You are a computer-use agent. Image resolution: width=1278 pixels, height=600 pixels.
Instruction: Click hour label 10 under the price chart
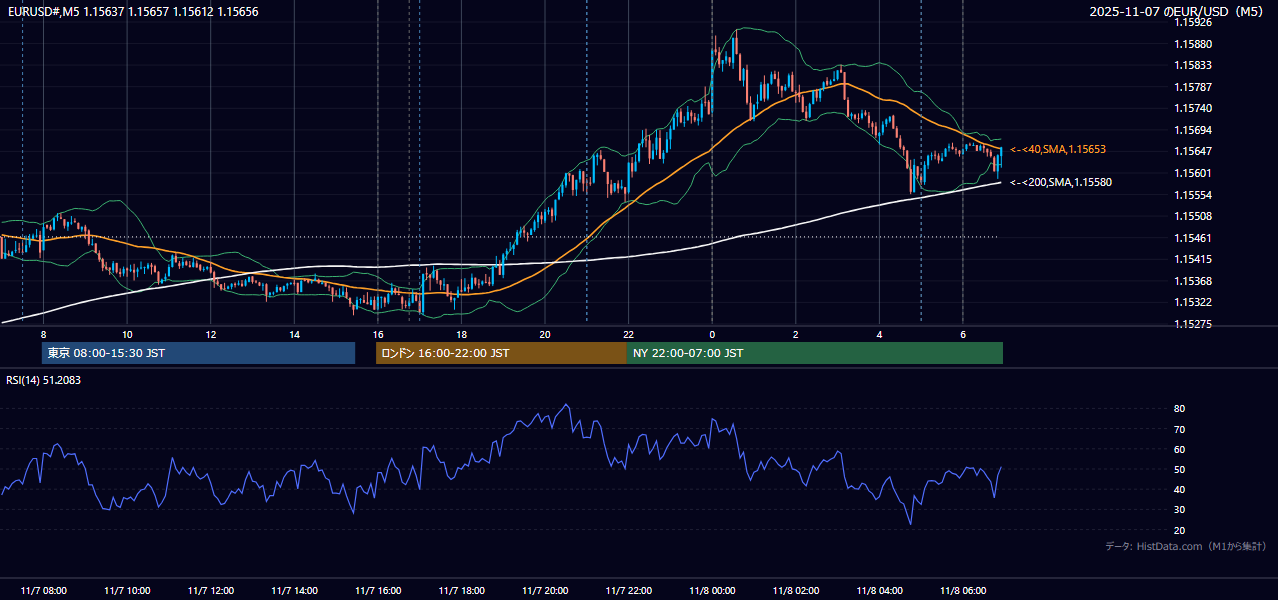pyautogui.click(x=127, y=334)
